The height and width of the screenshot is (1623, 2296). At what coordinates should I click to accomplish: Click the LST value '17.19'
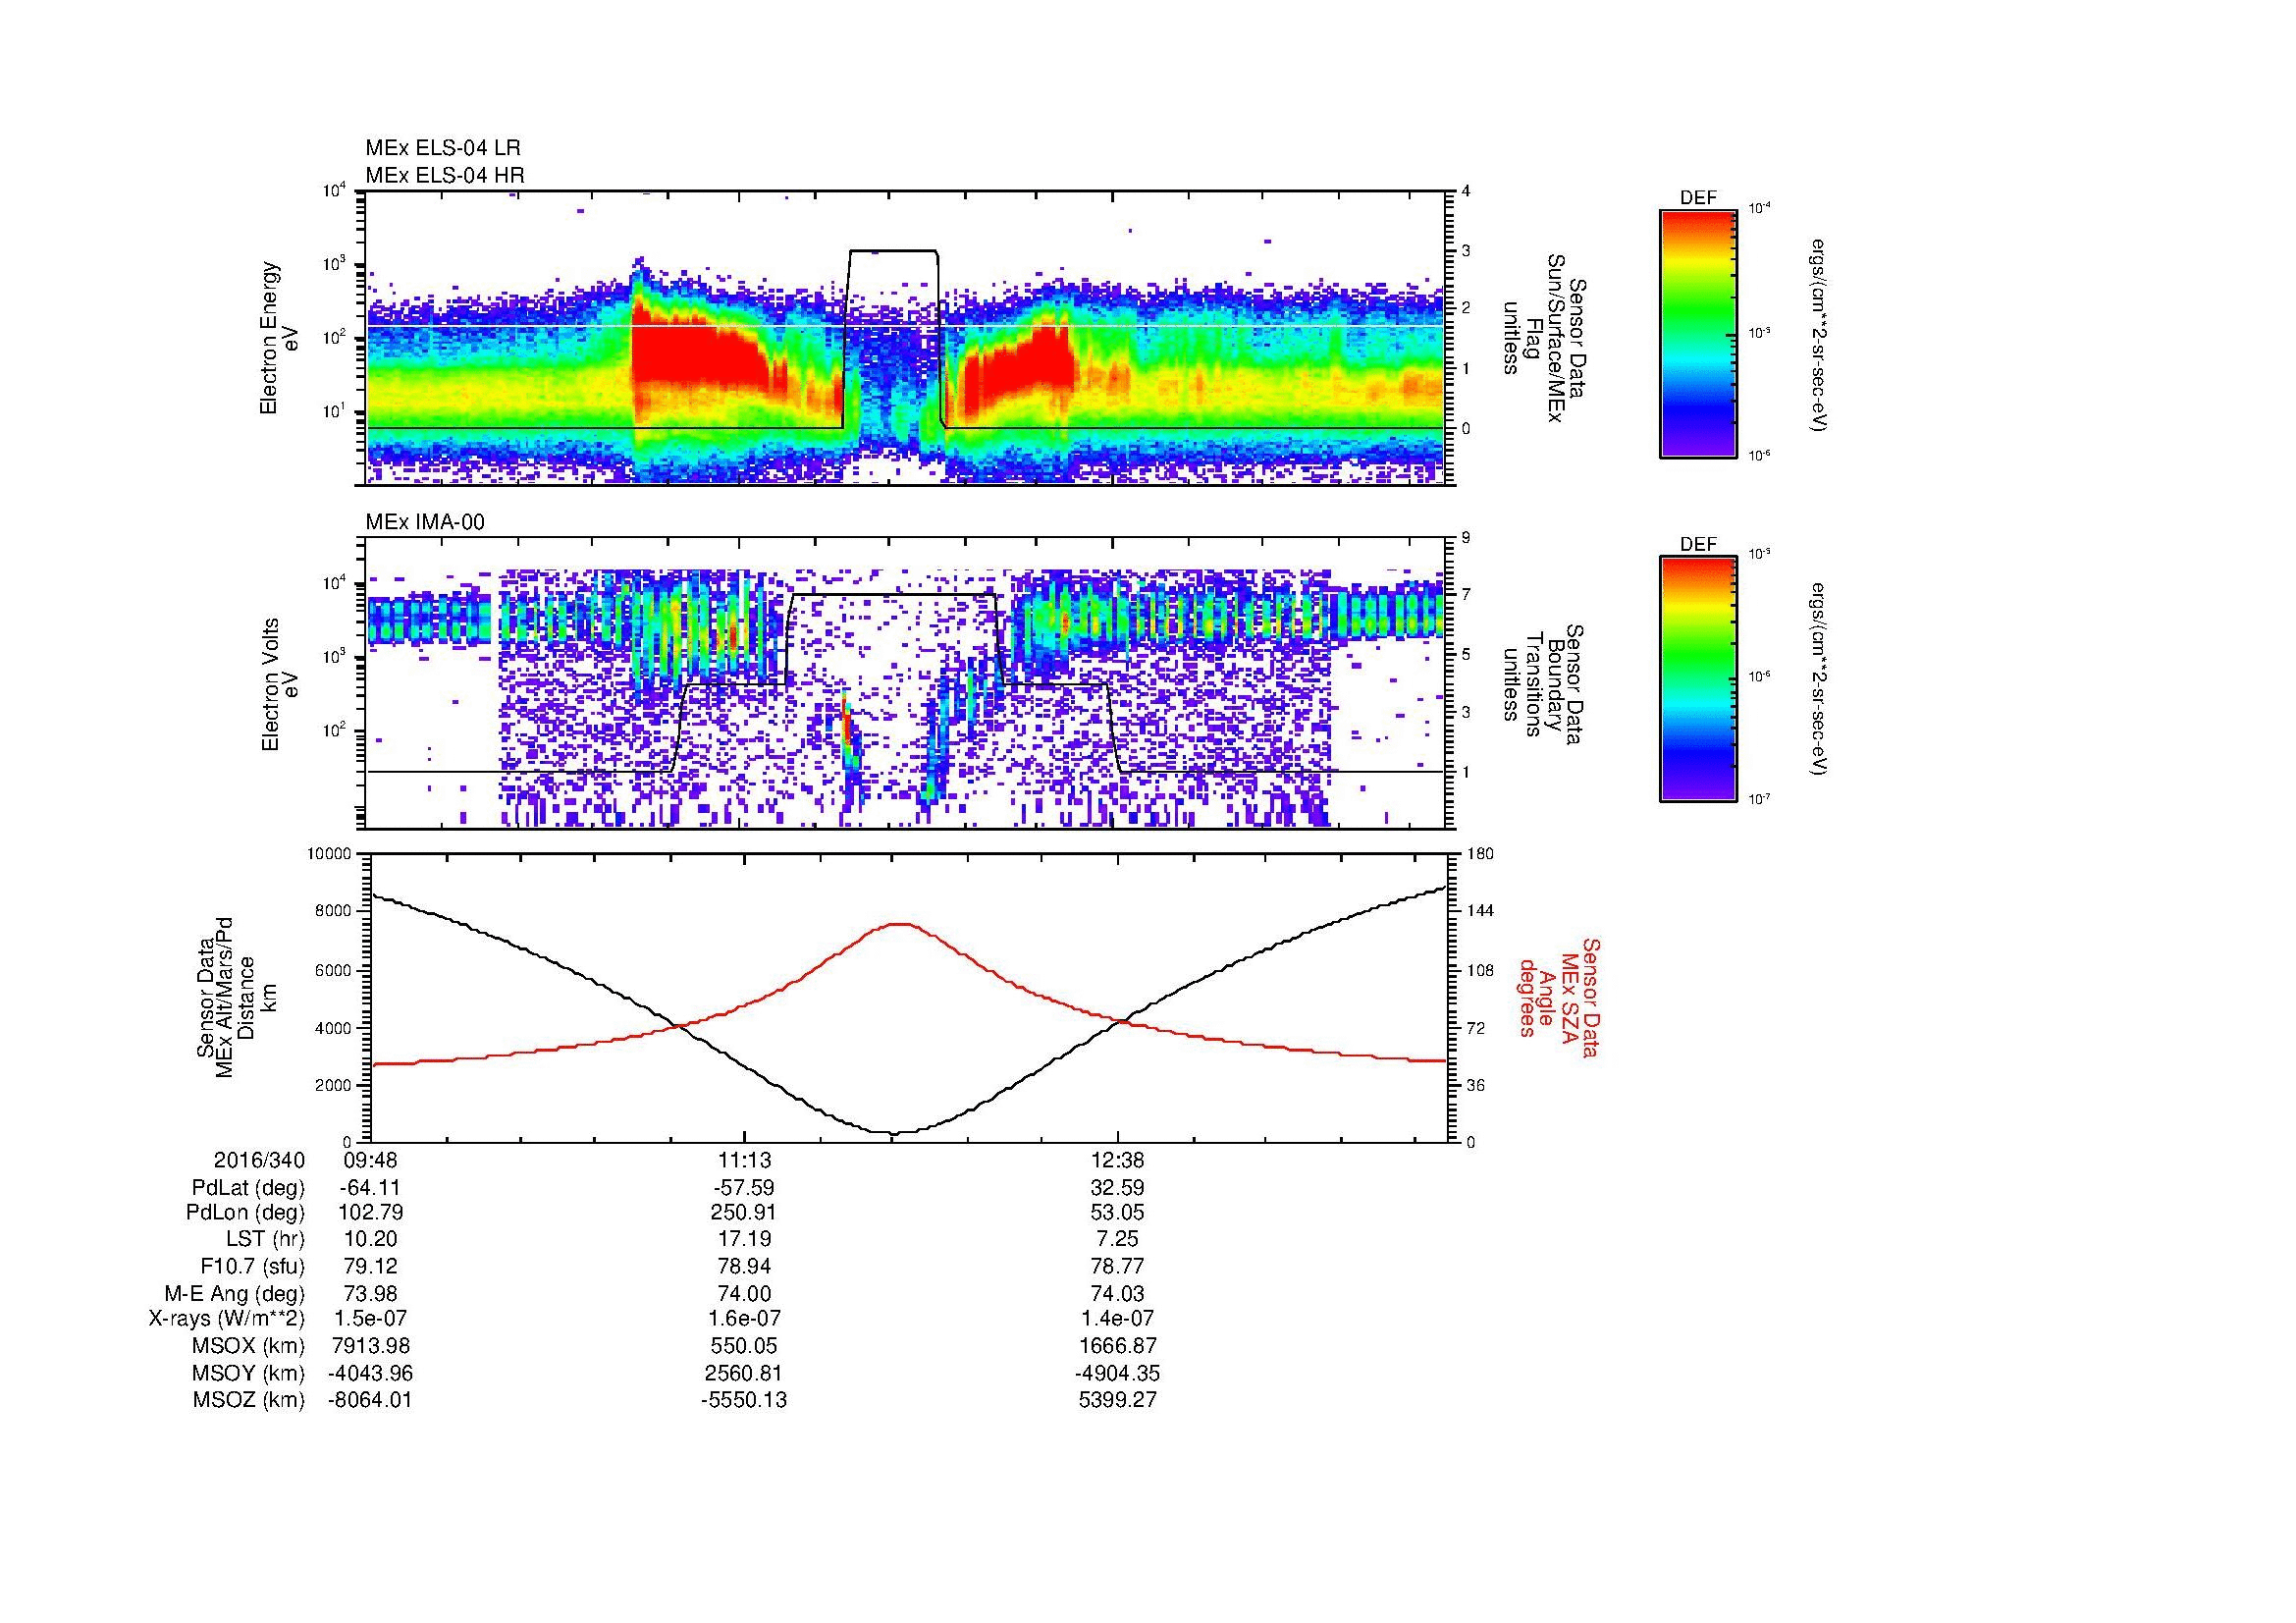click(744, 1240)
